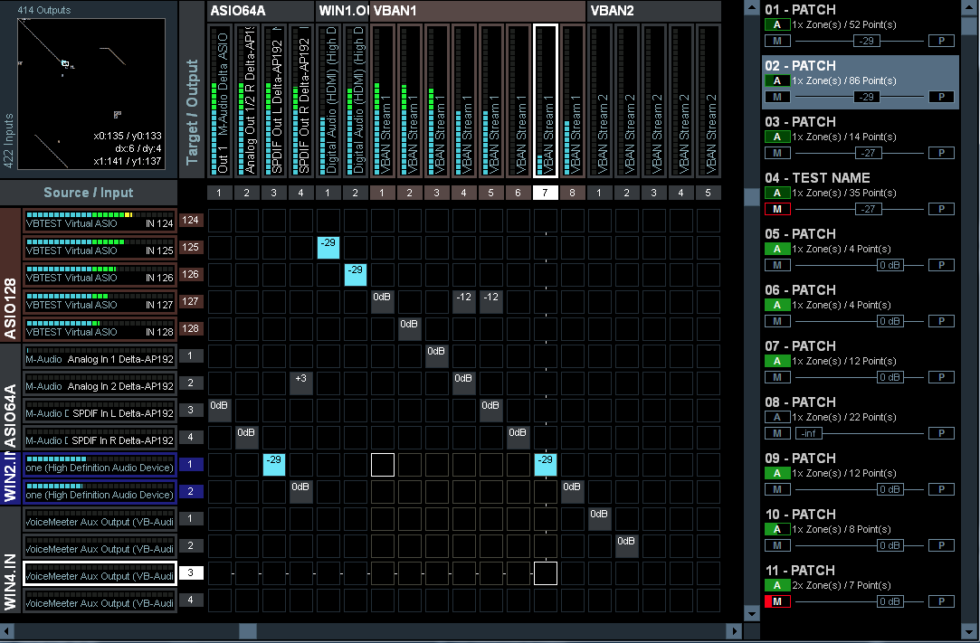The width and height of the screenshot is (980, 643).
Task: Select the SPDIF Out L Delta-AP192 output strip
Action: click(273, 101)
